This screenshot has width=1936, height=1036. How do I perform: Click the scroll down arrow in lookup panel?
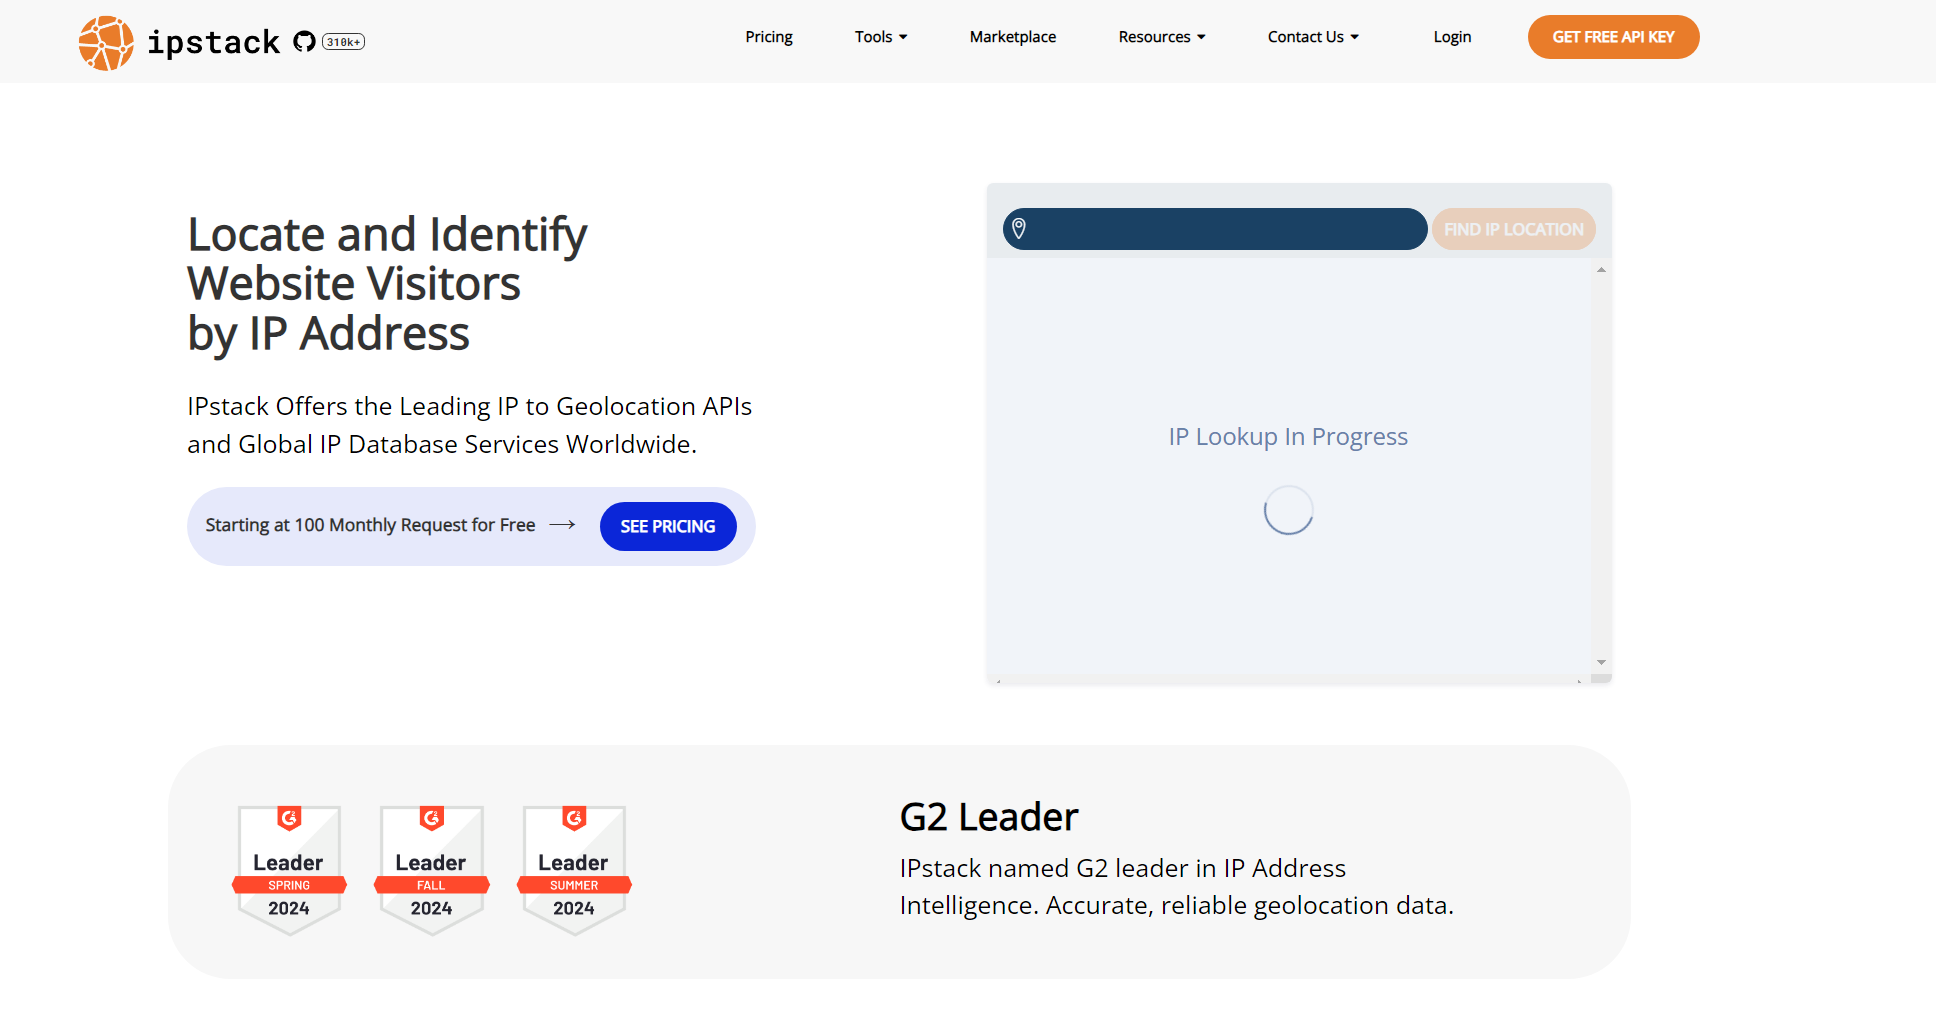[1601, 662]
